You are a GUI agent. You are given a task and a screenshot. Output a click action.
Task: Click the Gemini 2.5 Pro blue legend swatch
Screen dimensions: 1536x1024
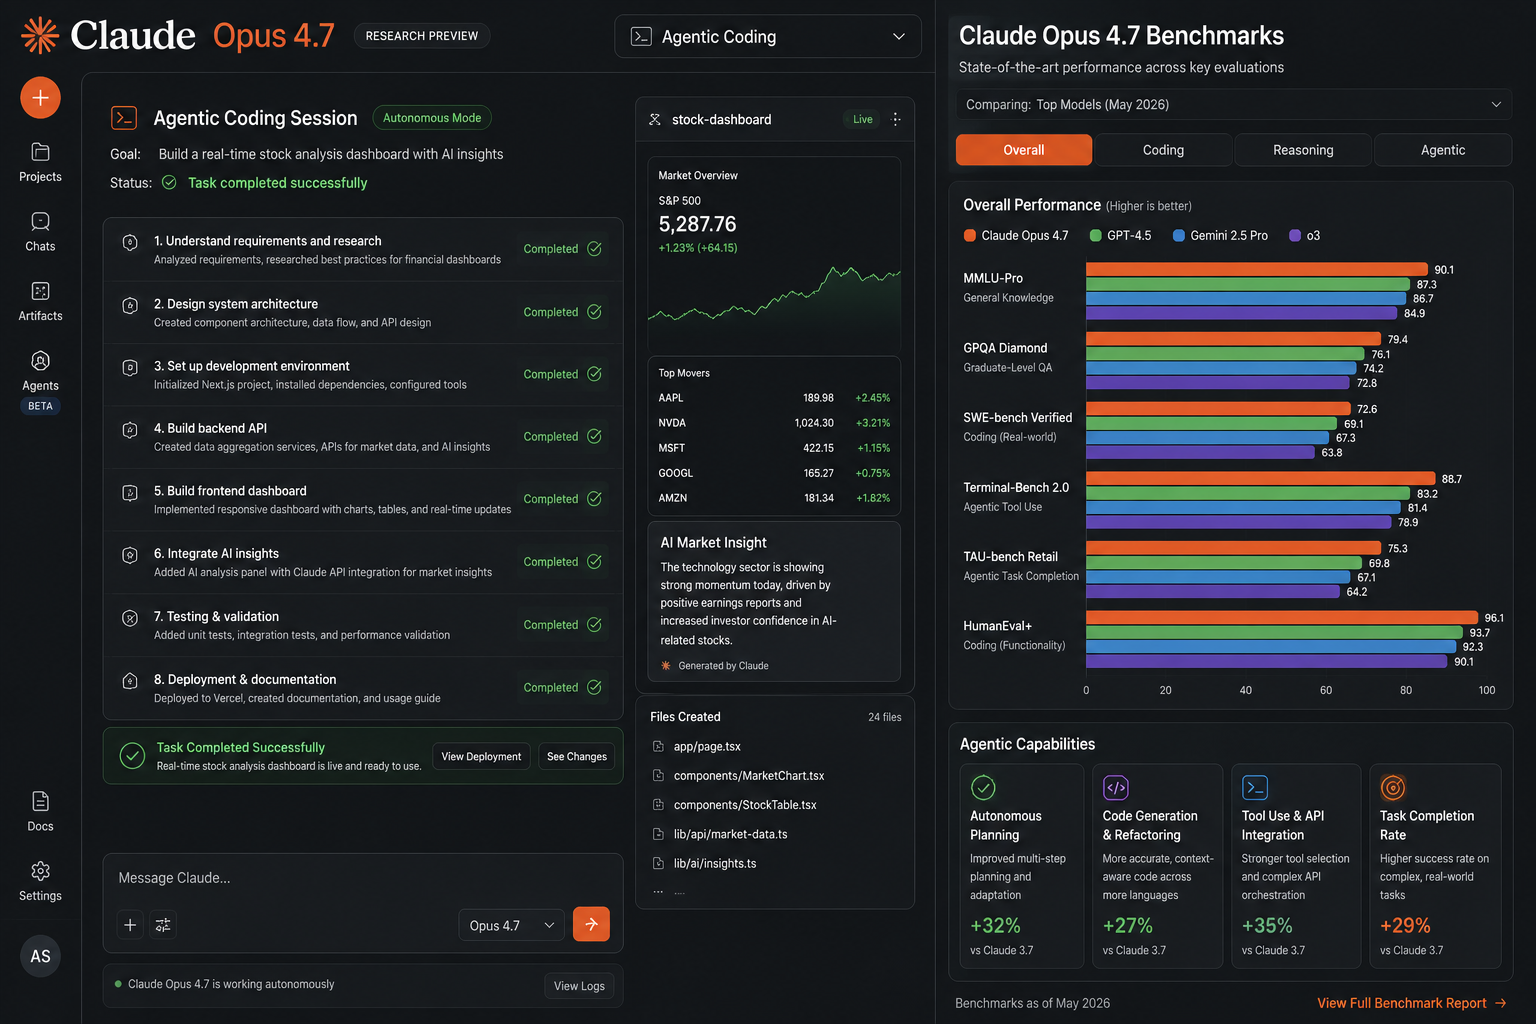coord(1179,236)
